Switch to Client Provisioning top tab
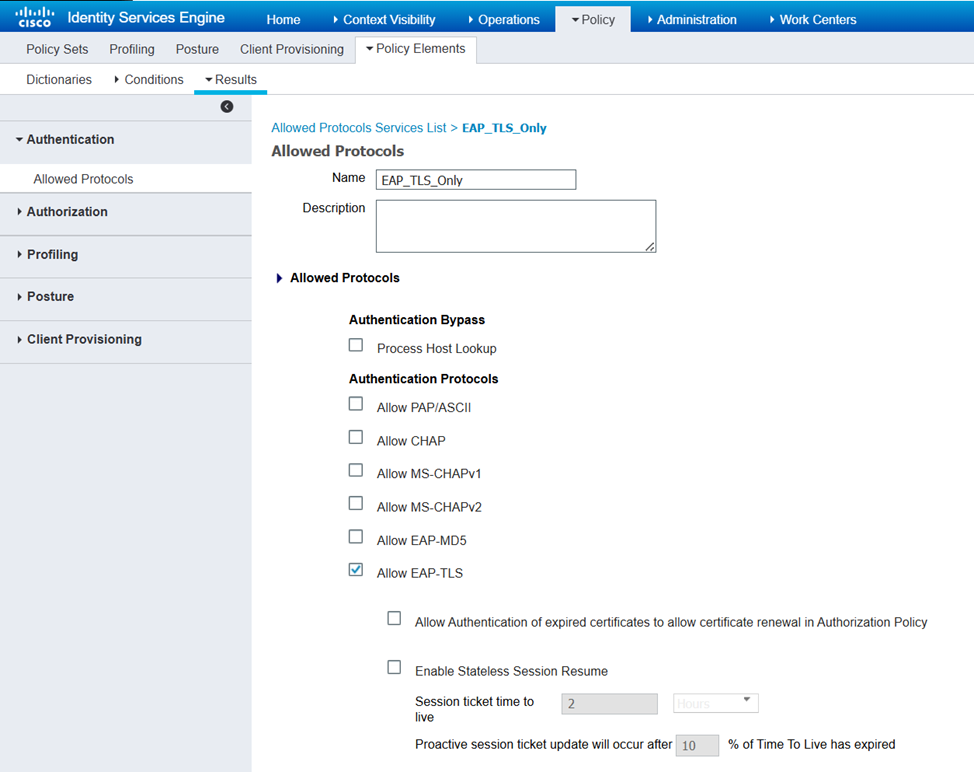 pos(292,49)
